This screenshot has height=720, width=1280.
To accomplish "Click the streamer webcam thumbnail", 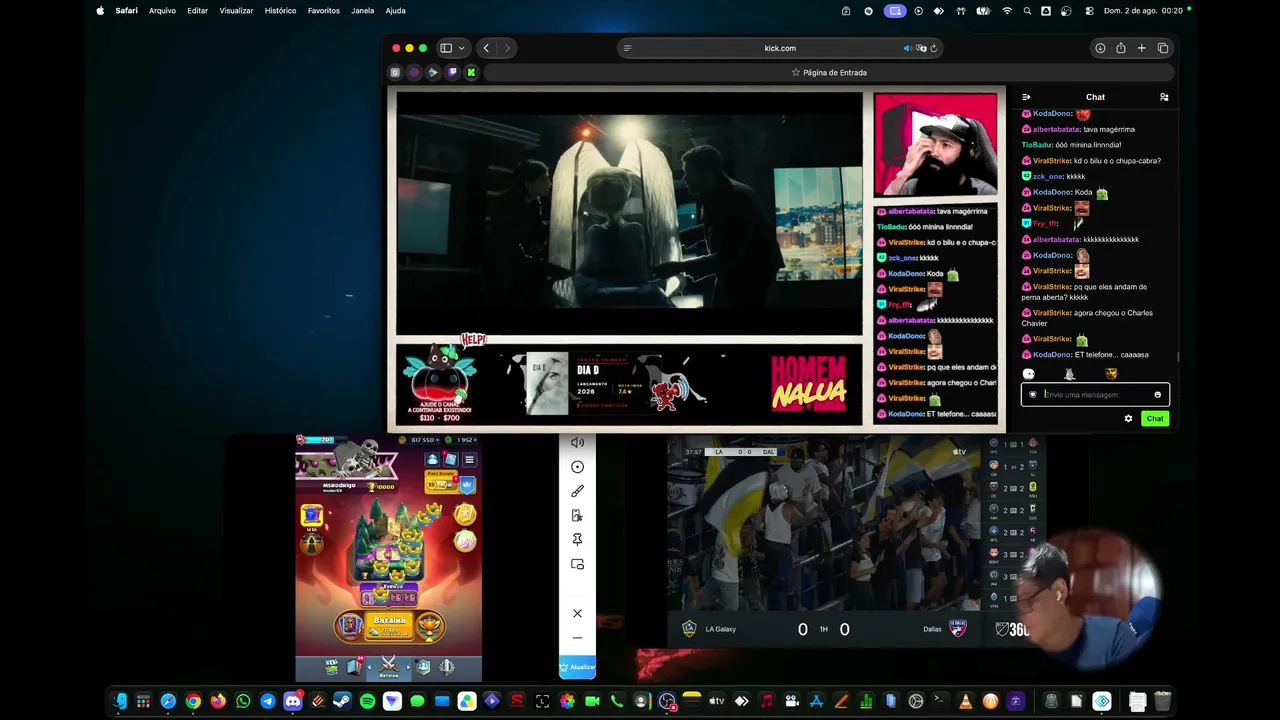I will [x=935, y=145].
